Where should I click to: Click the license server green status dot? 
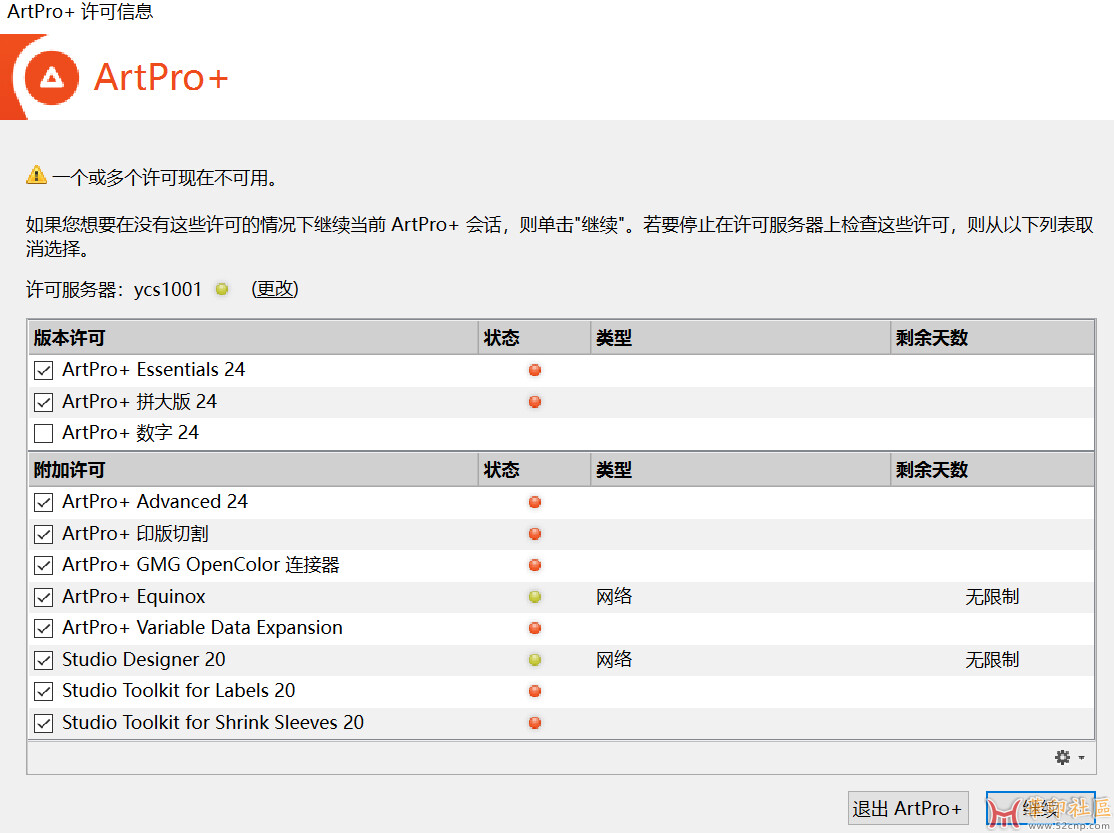coord(222,289)
